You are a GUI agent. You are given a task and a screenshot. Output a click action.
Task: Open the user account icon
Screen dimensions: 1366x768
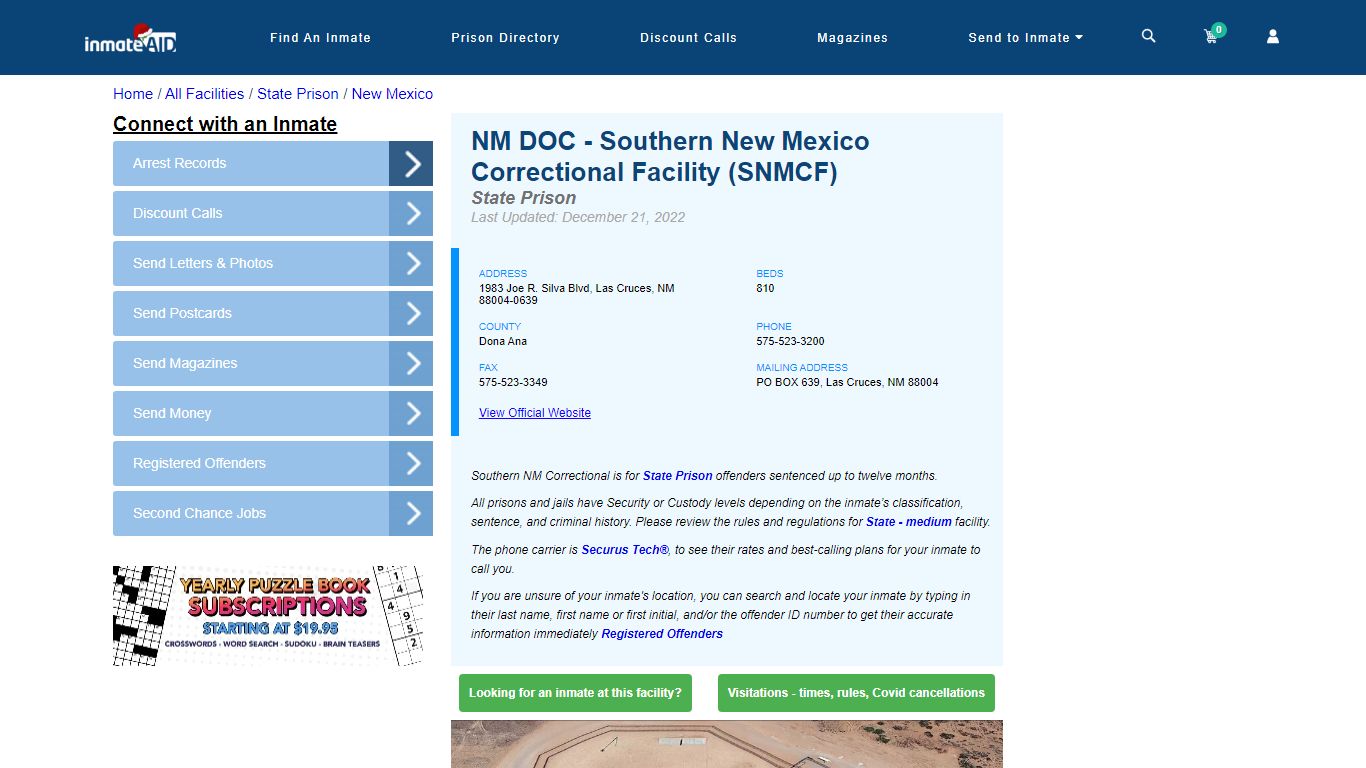(1273, 36)
